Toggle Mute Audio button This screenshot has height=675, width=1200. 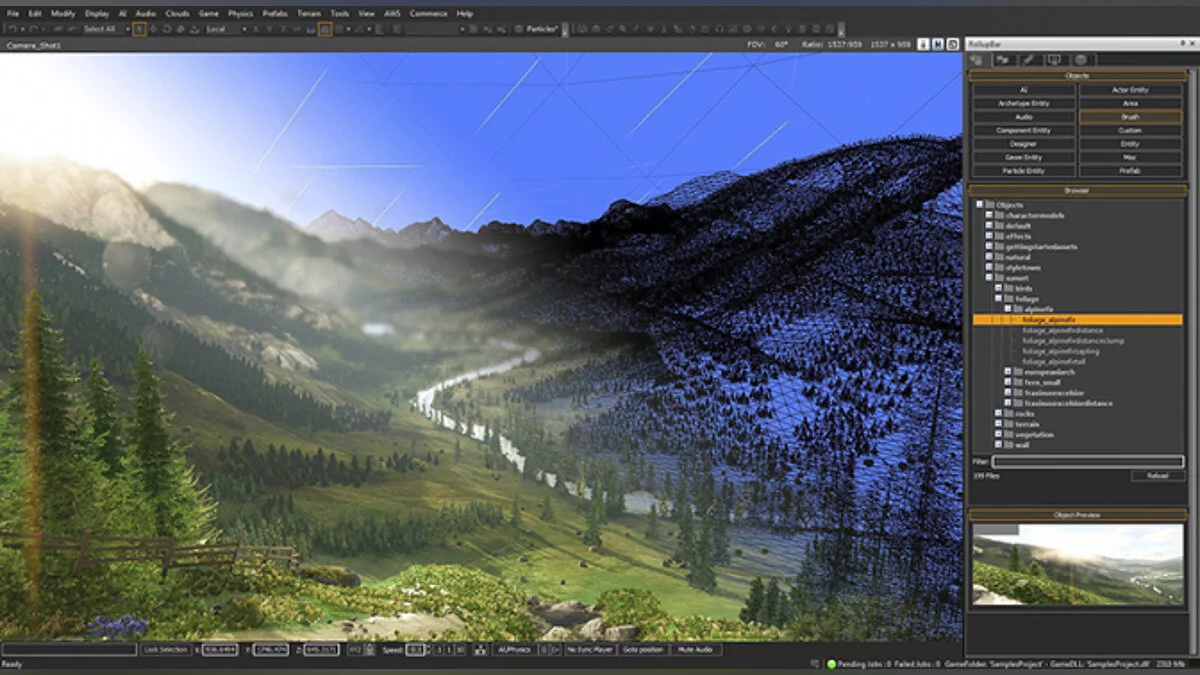coord(694,650)
